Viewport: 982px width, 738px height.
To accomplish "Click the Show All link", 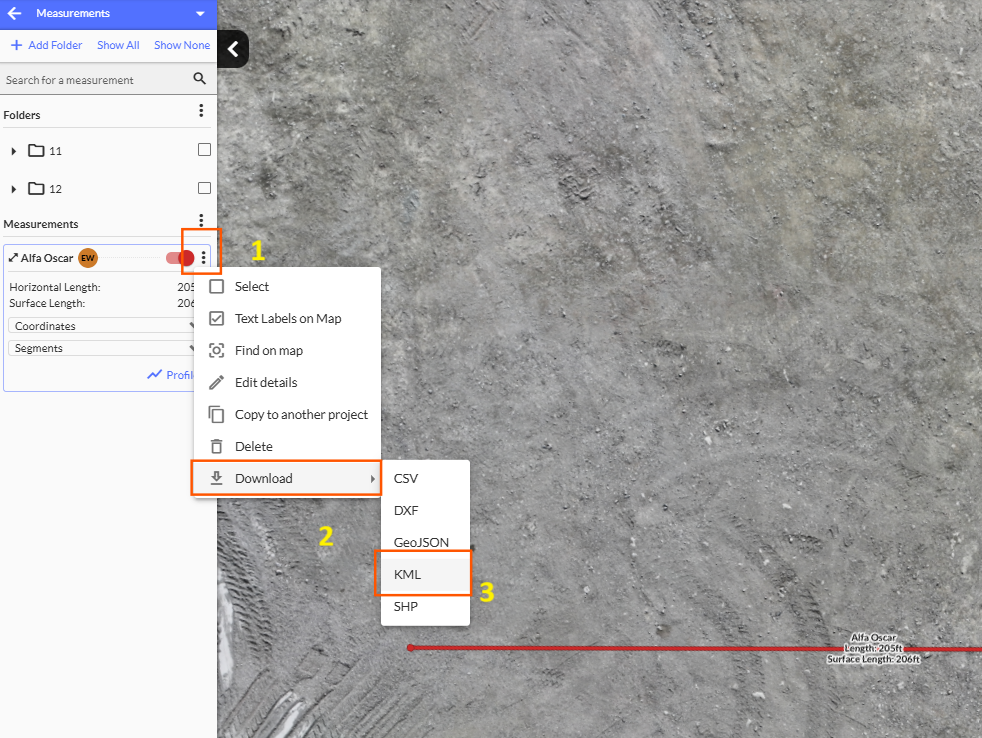I will tap(118, 45).
